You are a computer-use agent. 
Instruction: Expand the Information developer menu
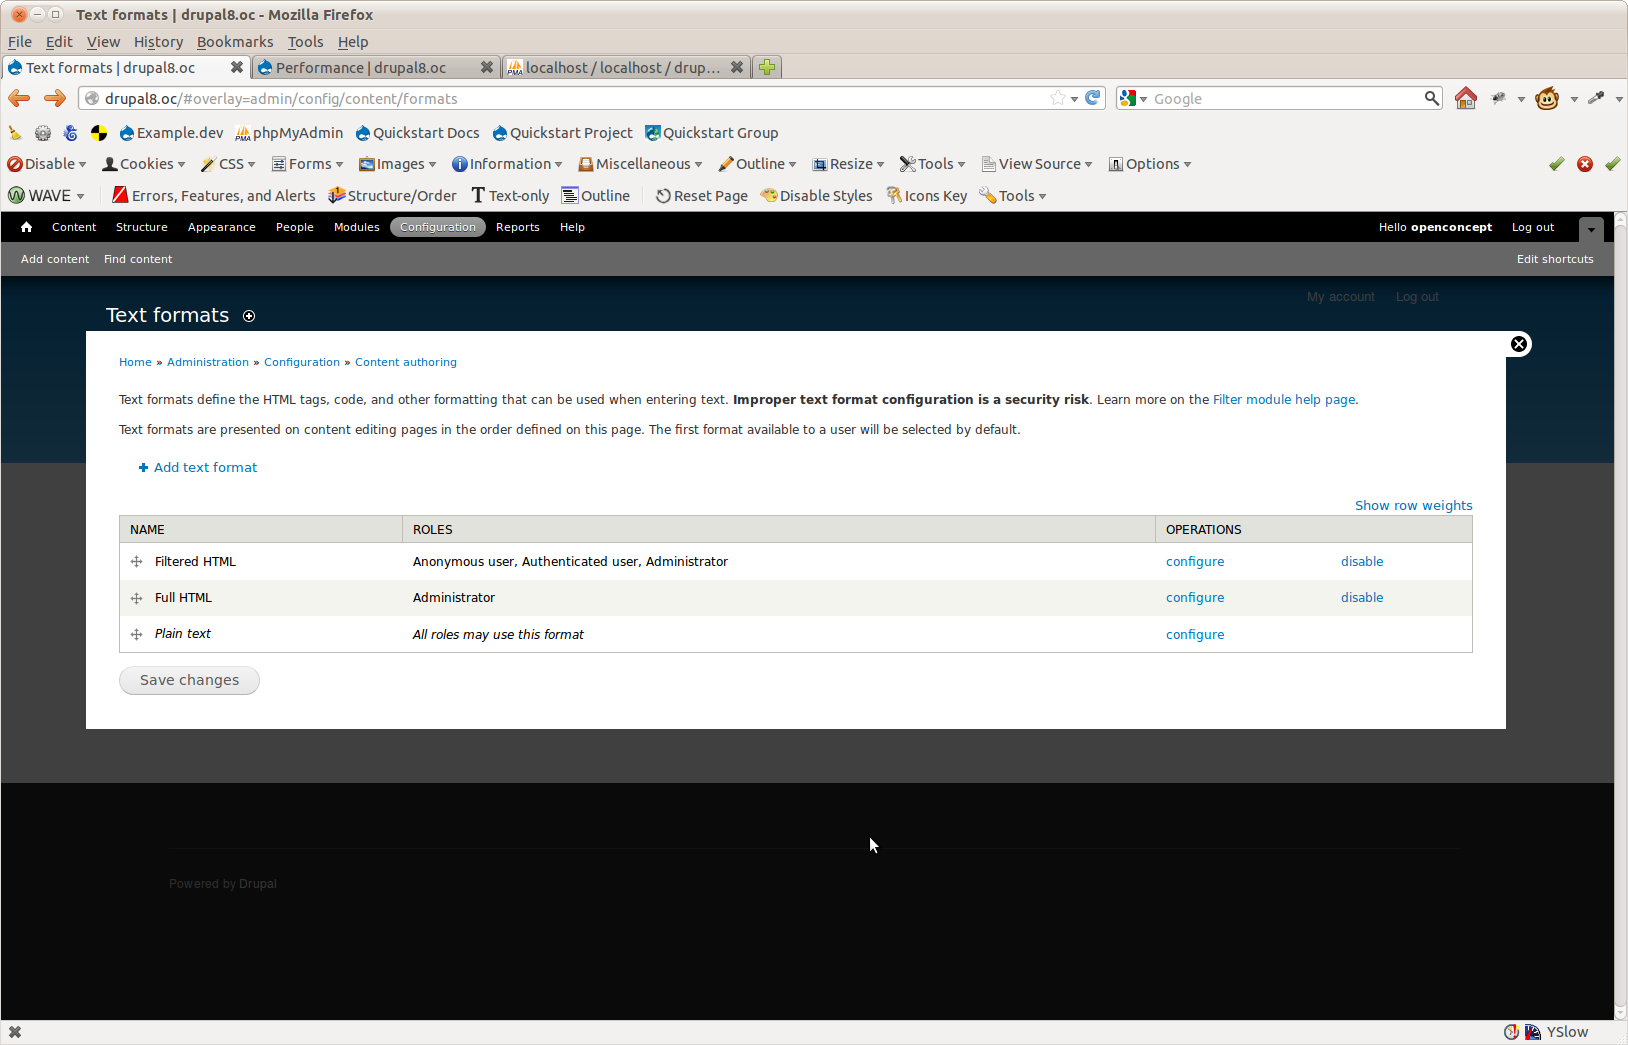click(x=507, y=164)
